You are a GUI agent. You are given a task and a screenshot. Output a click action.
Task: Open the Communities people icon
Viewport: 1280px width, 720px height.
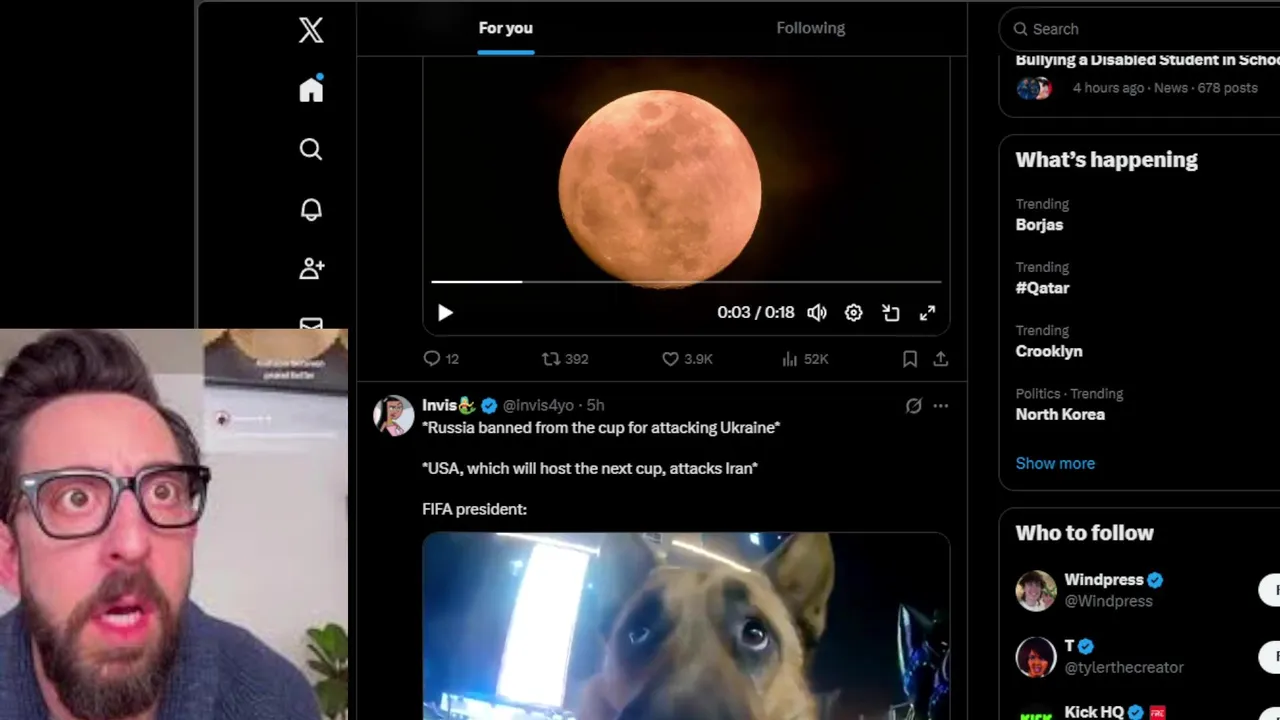(311, 268)
